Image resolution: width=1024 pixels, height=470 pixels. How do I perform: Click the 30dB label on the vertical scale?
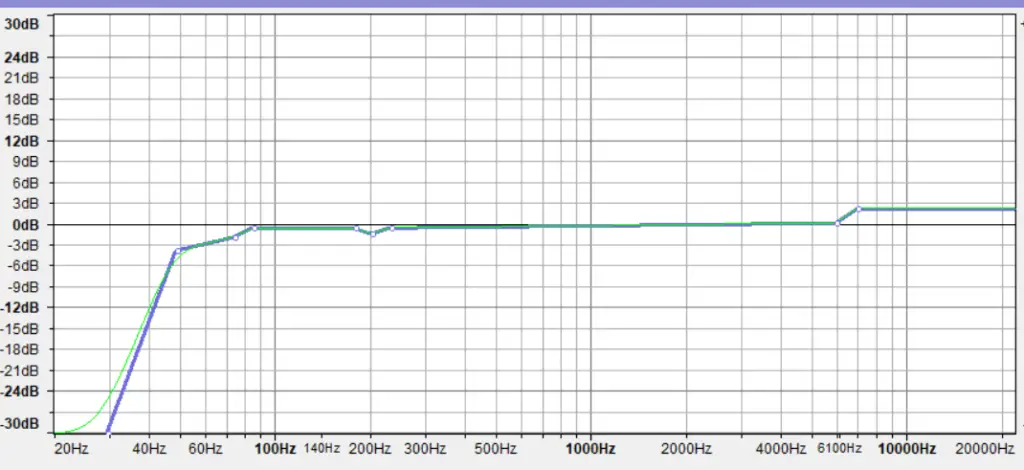tap(22, 25)
